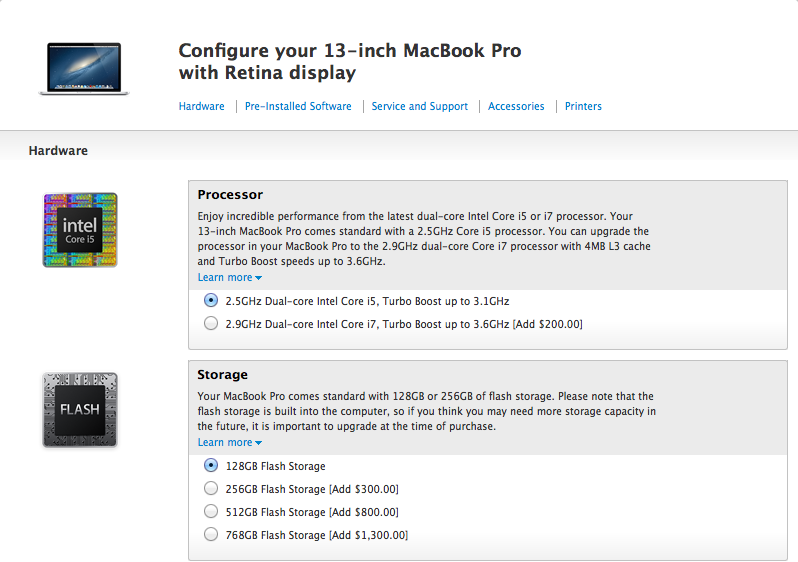This screenshot has width=798, height=562.
Task: Open the Hardware section link
Action: (202, 106)
